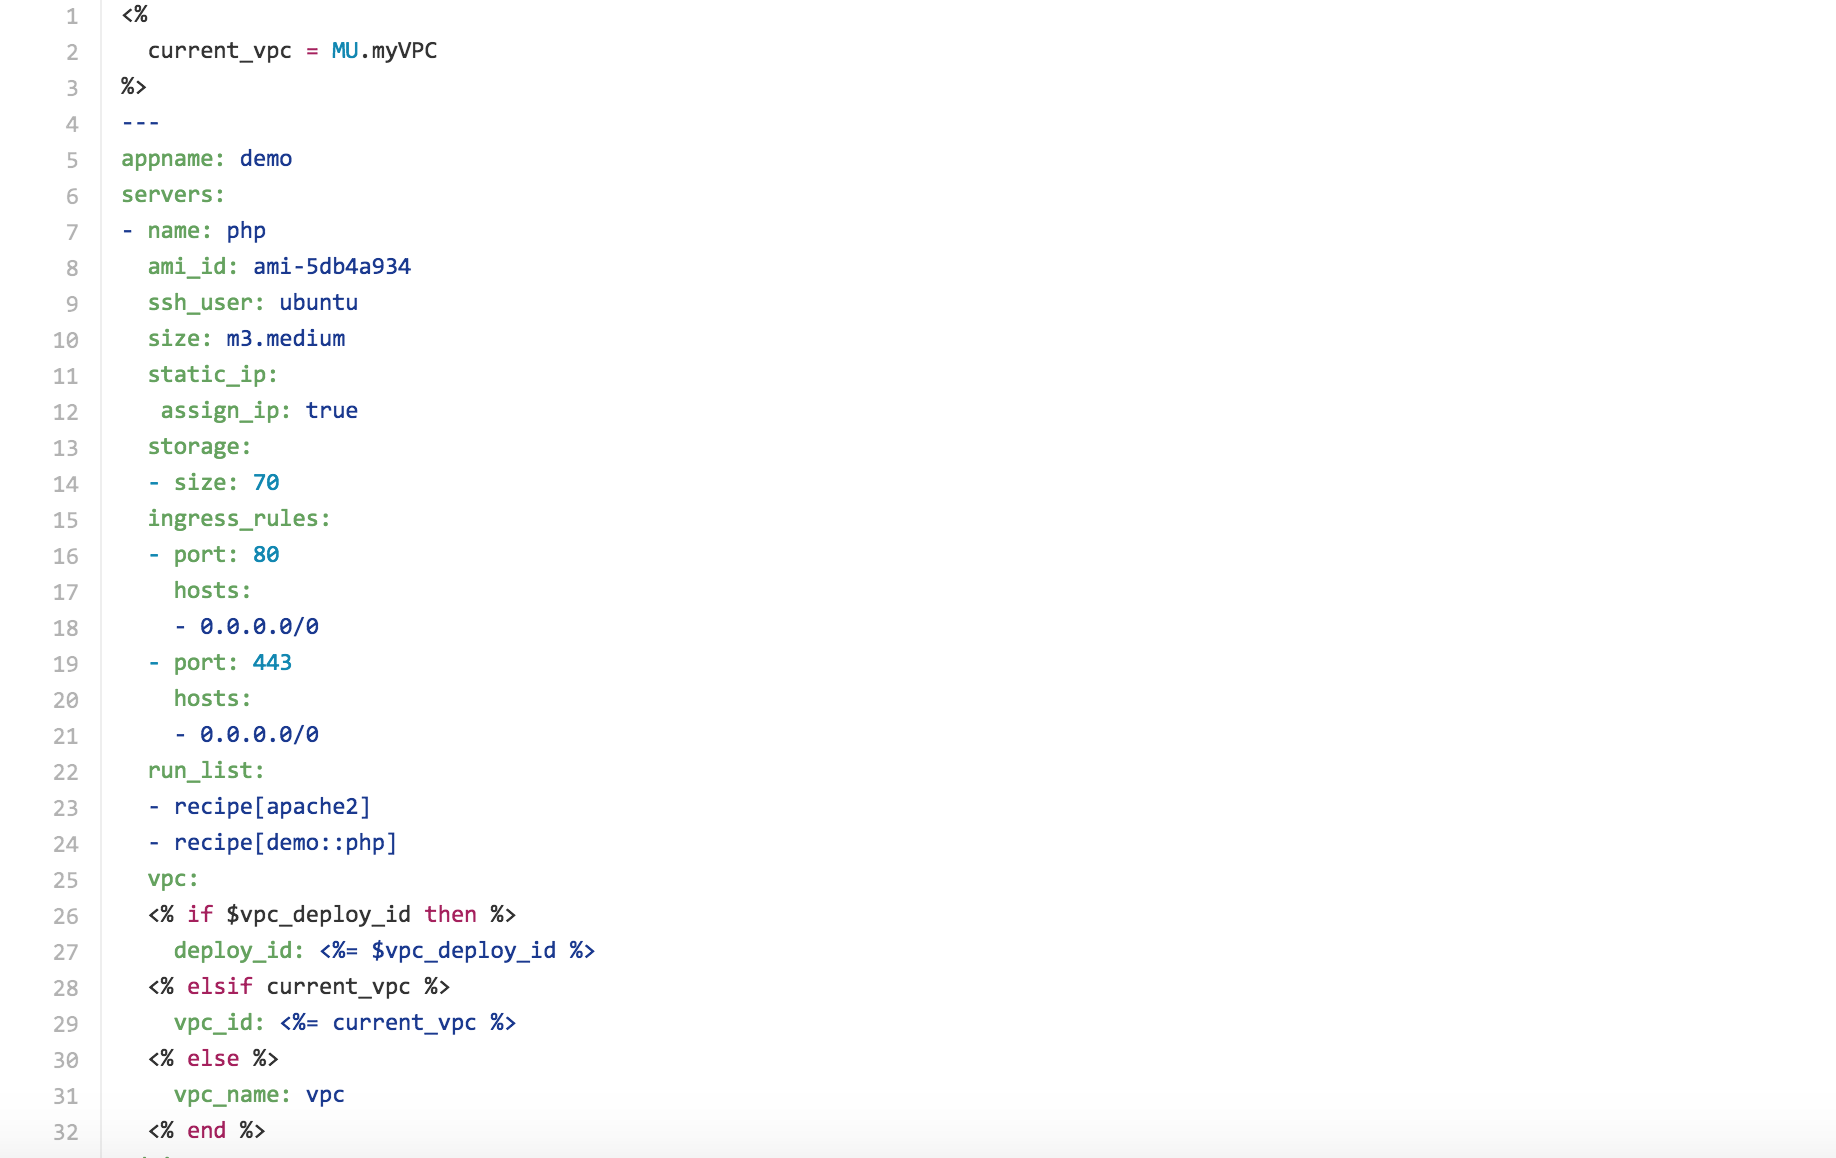Screen dimensions: 1836x1158
Task: Click the '---' YAML separator on line 4
Action: tap(141, 123)
